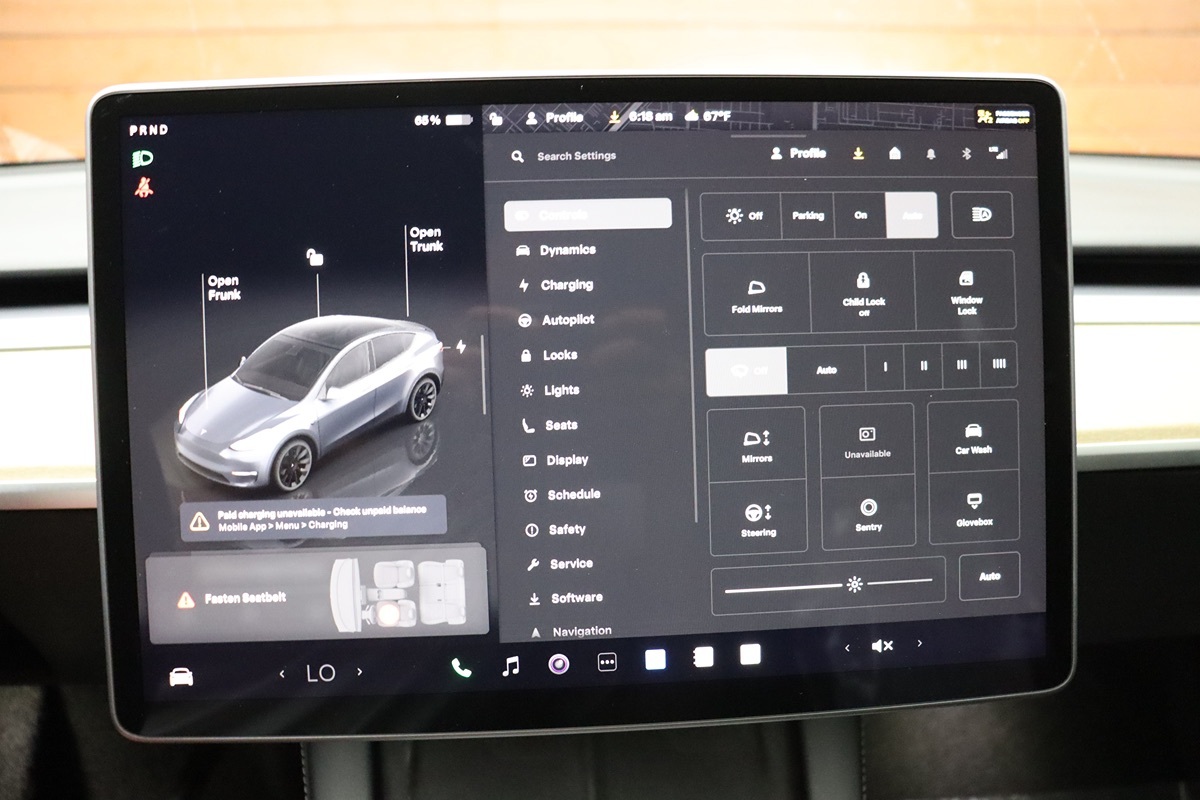Screen dimensions: 1200x800
Task: Tap the Search Settings field
Action: click(x=576, y=156)
